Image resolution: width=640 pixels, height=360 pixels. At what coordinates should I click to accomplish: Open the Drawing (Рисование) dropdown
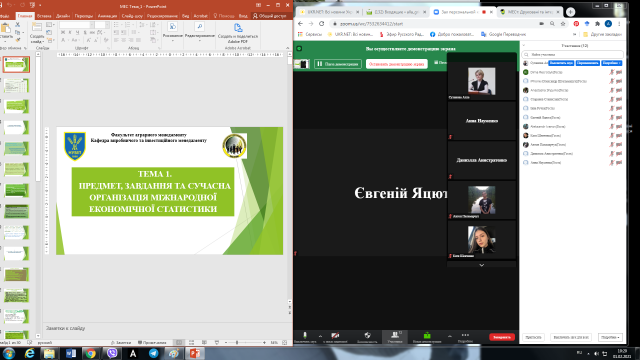click(x=172, y=31)
